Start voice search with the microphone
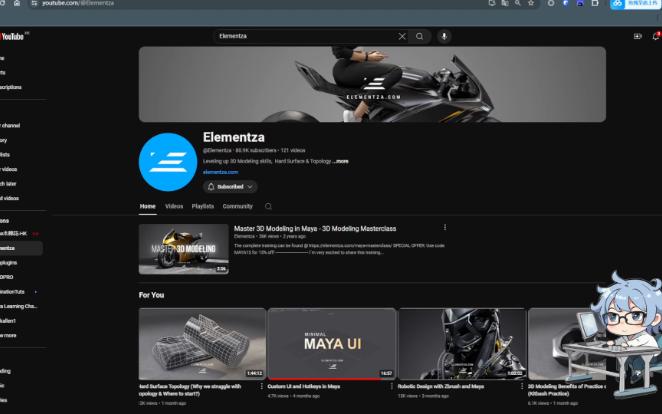The height and width of the screenshot is (414, 662). click(x=444, y=36)
